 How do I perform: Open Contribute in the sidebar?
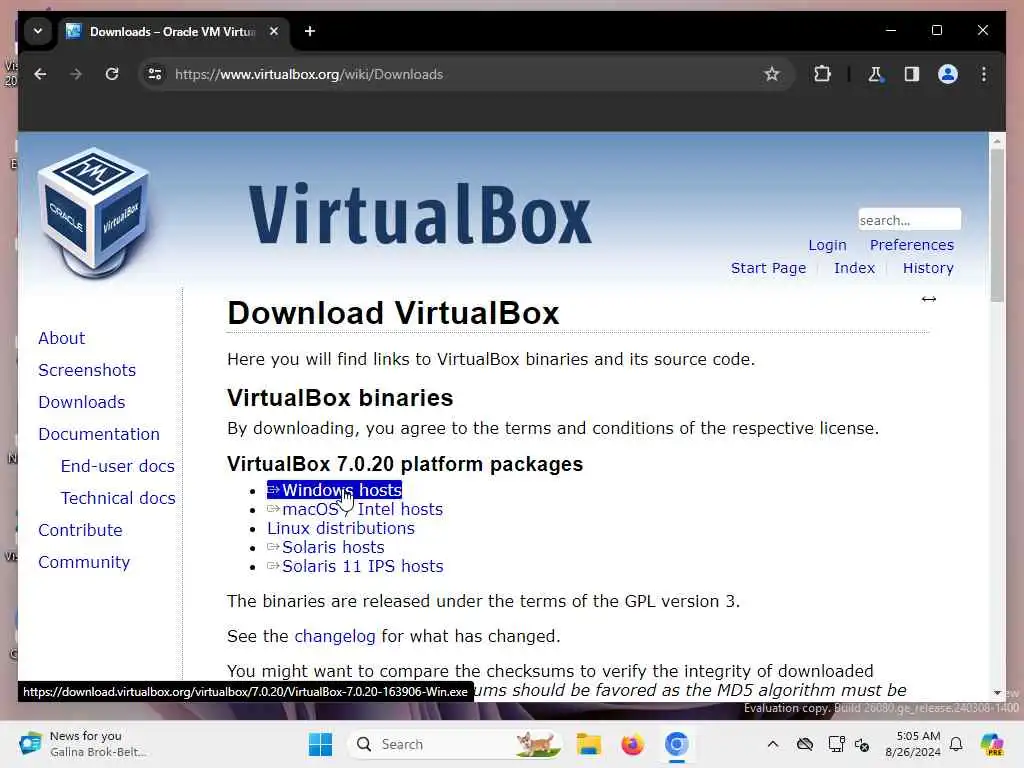click(x=80, y=530)
